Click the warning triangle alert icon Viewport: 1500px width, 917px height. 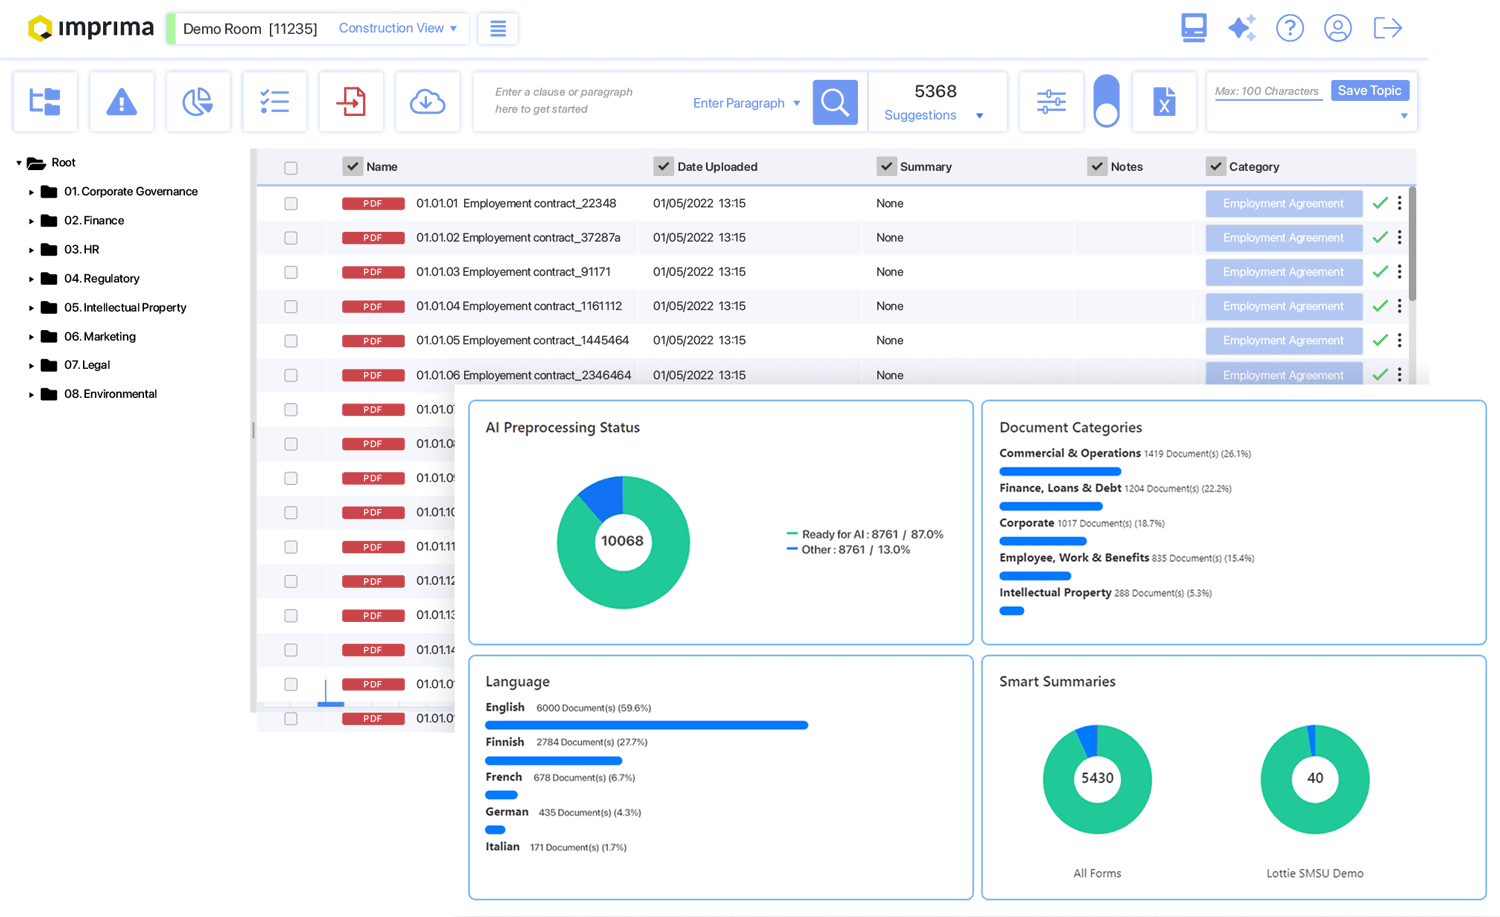[x=121, y=101]
